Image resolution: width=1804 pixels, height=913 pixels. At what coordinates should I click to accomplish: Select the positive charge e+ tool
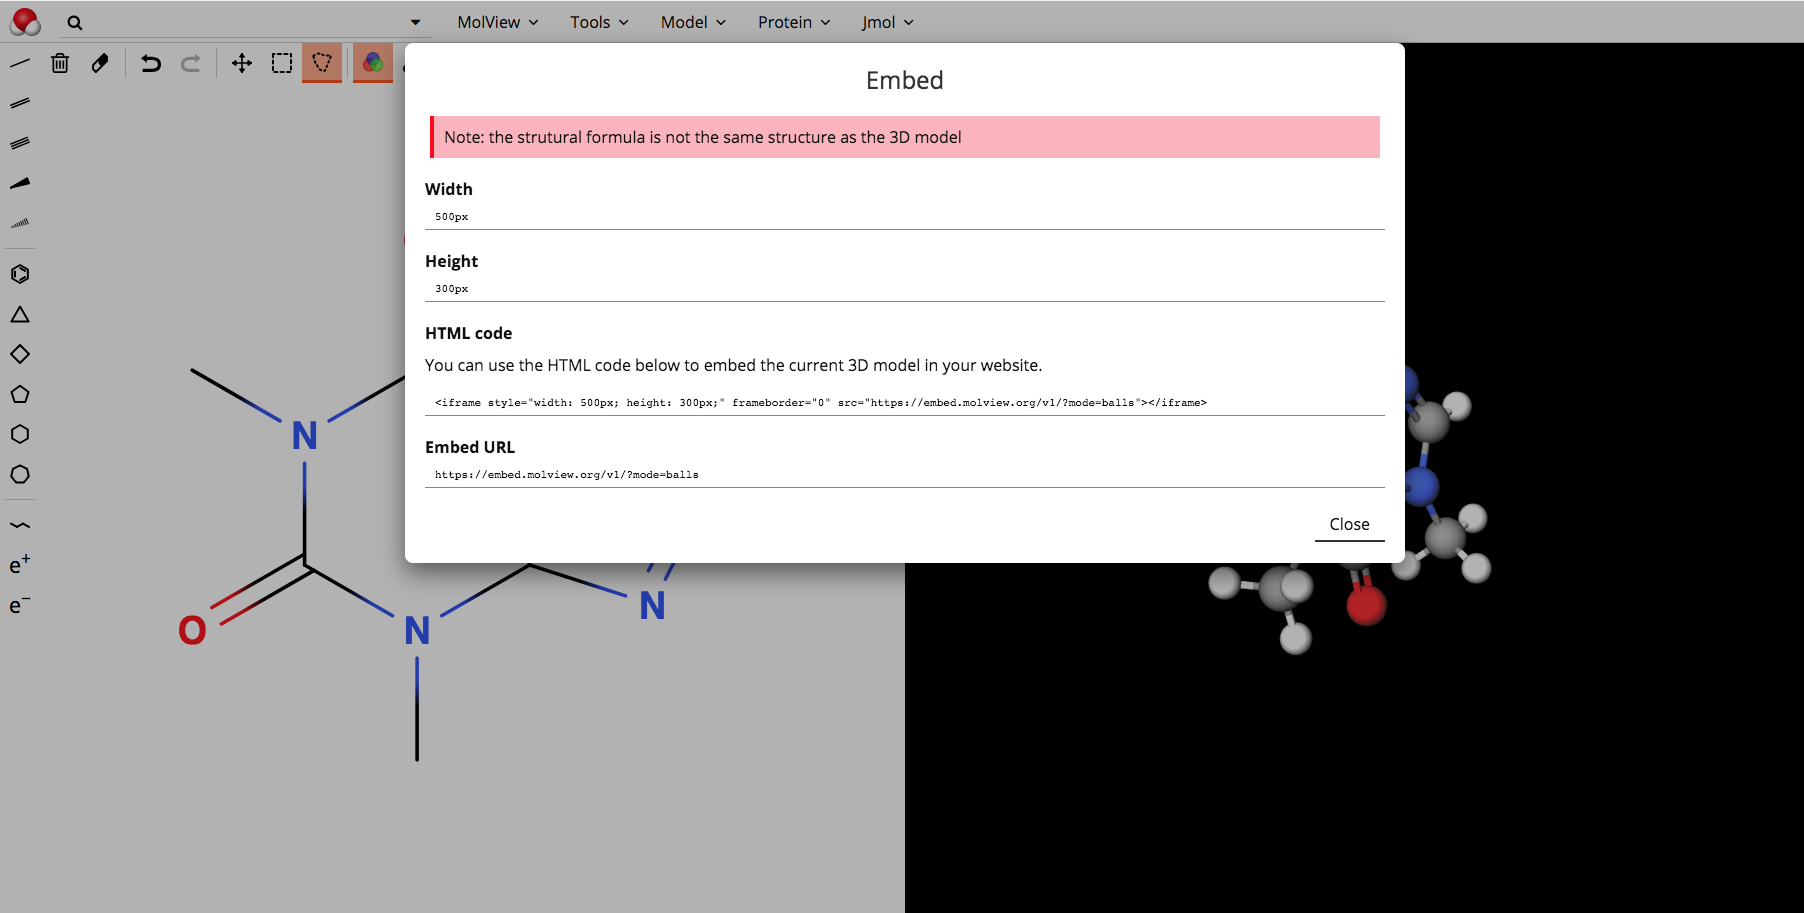point(20,565)
